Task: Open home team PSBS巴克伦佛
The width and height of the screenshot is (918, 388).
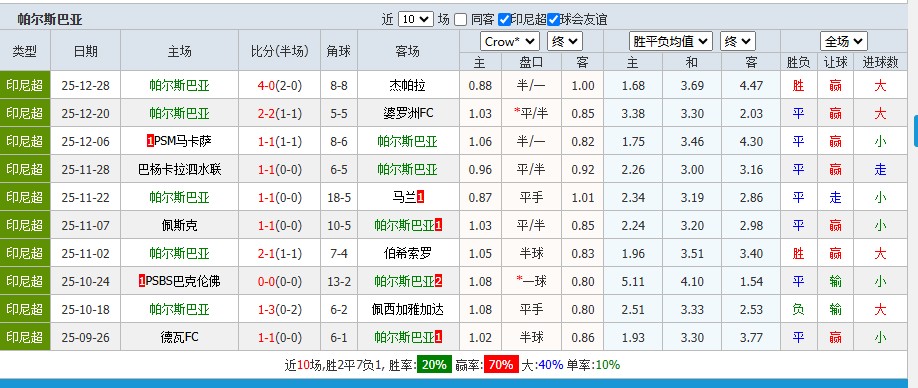Action: click(x=183, y=281)
